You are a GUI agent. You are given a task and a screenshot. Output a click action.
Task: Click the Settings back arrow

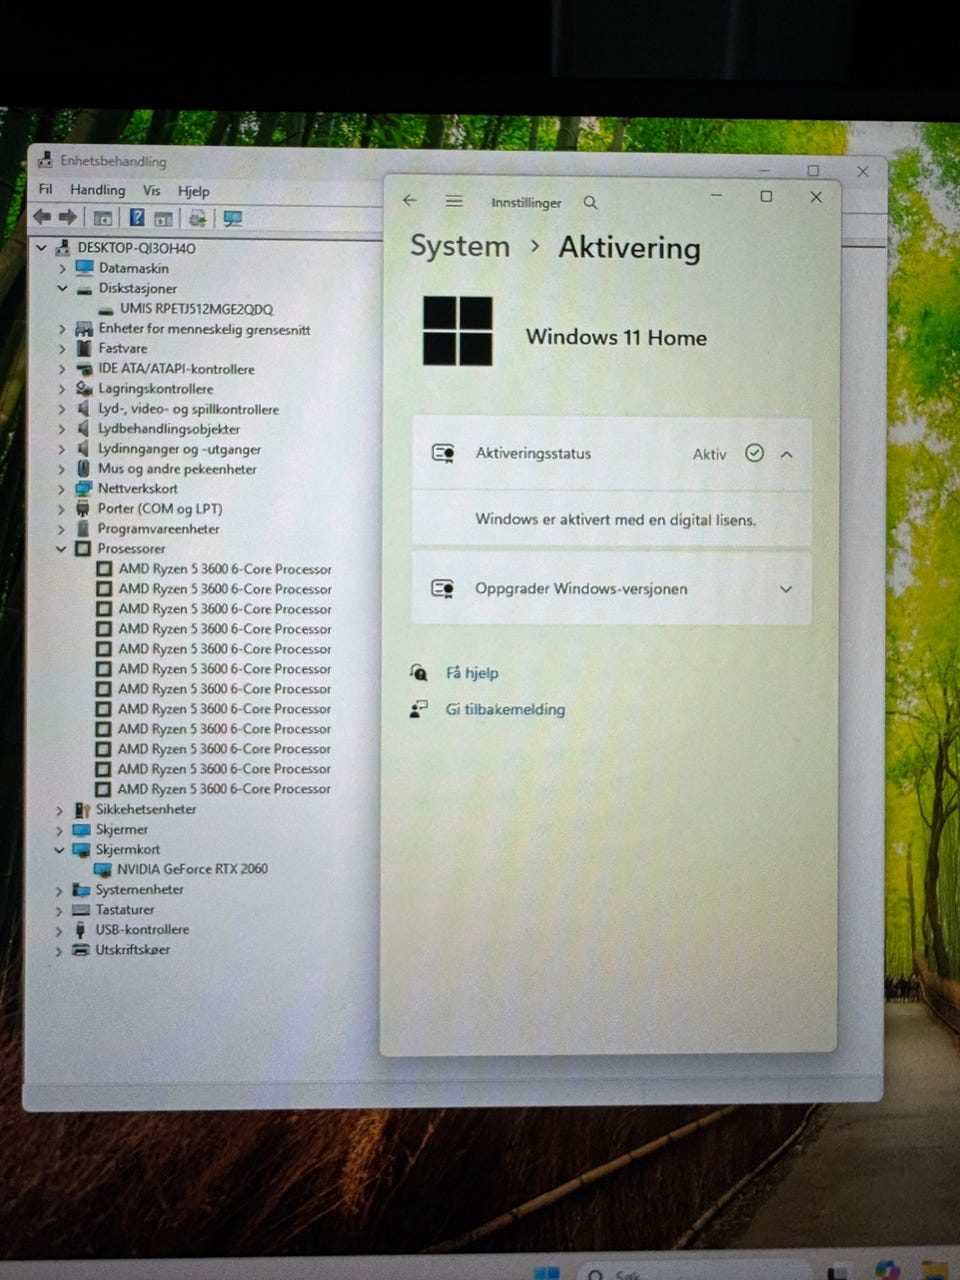coord(409,201)
